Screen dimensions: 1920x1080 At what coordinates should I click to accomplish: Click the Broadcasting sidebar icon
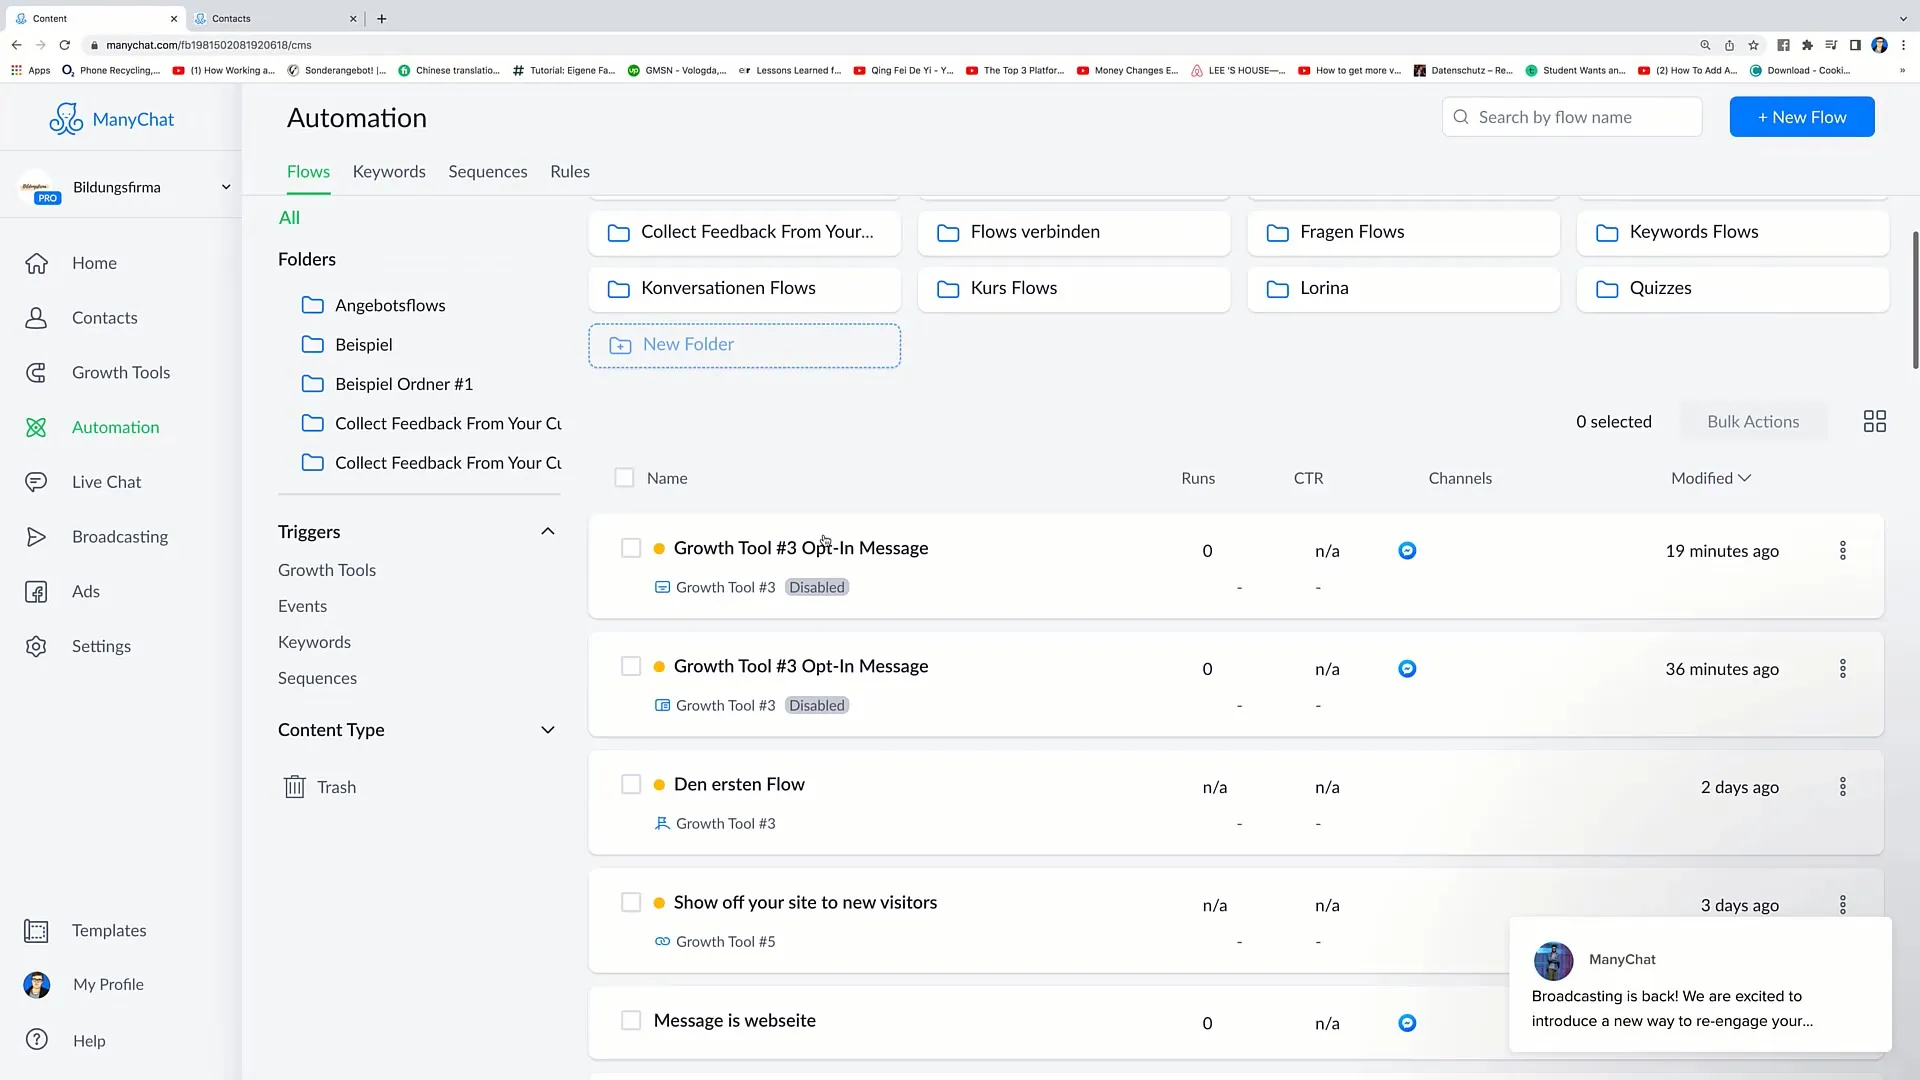coord(36,535)
